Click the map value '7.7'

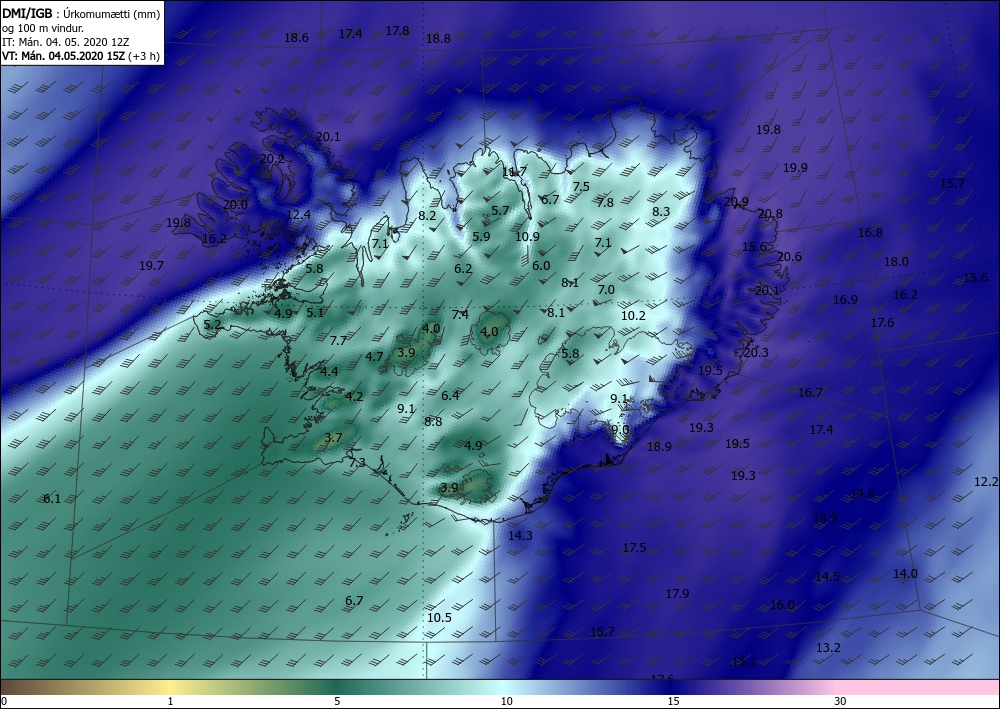click(338, 340)
